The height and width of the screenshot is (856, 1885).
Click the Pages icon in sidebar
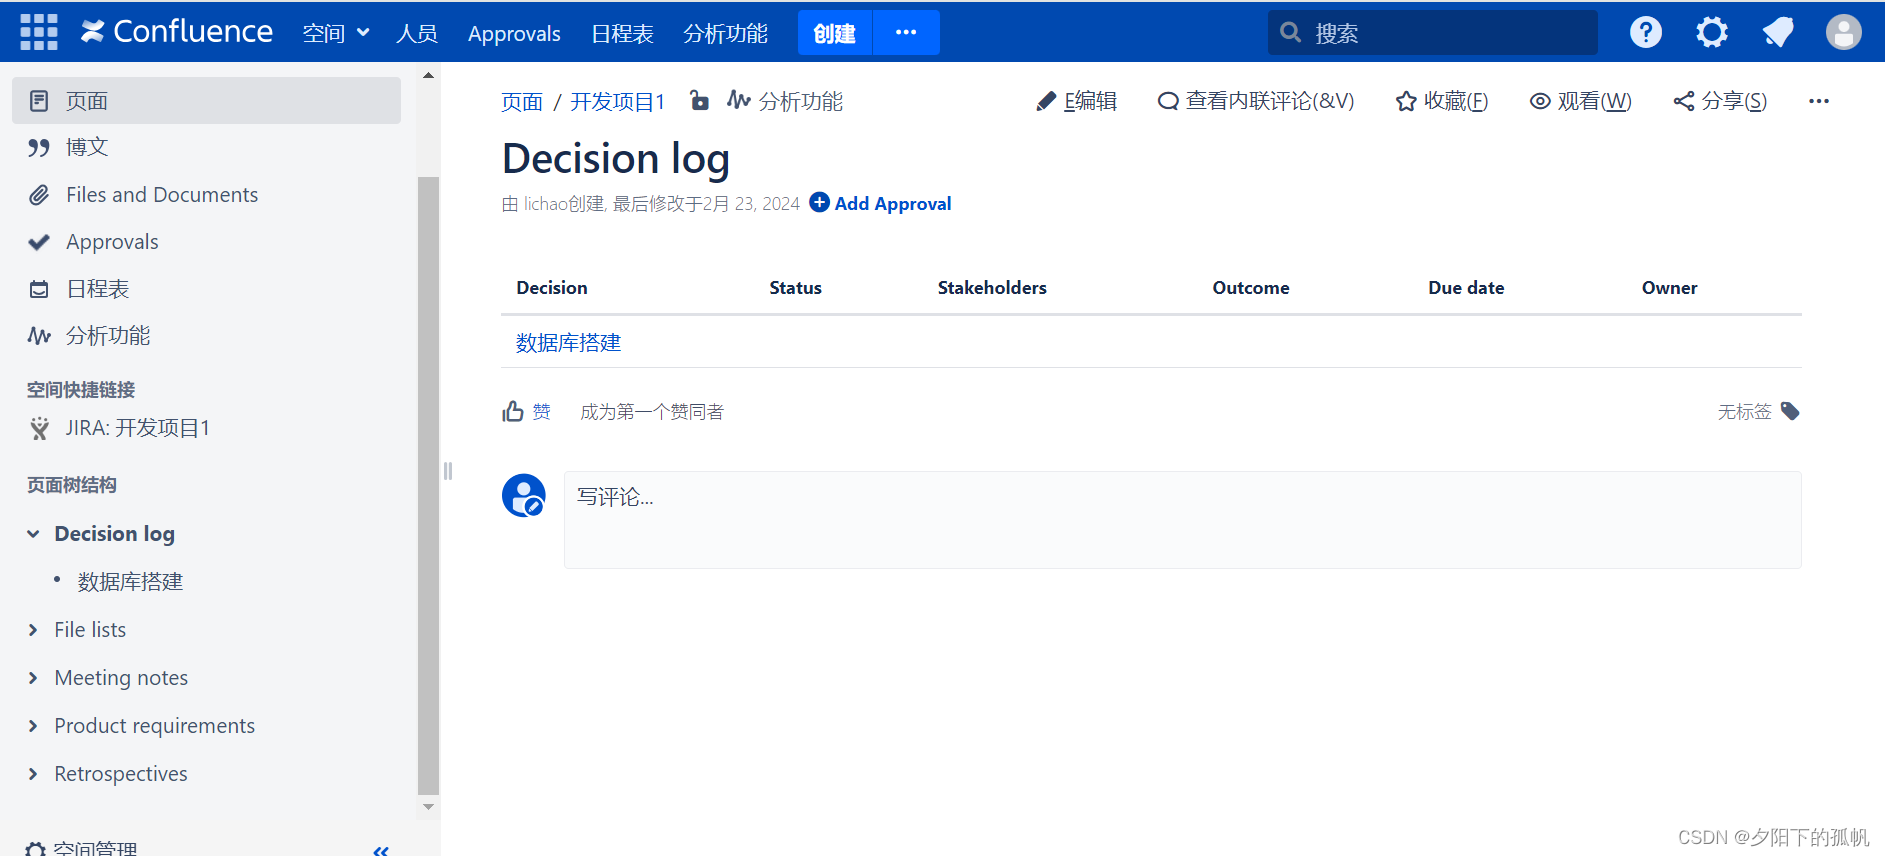click(x=39, y=100)
